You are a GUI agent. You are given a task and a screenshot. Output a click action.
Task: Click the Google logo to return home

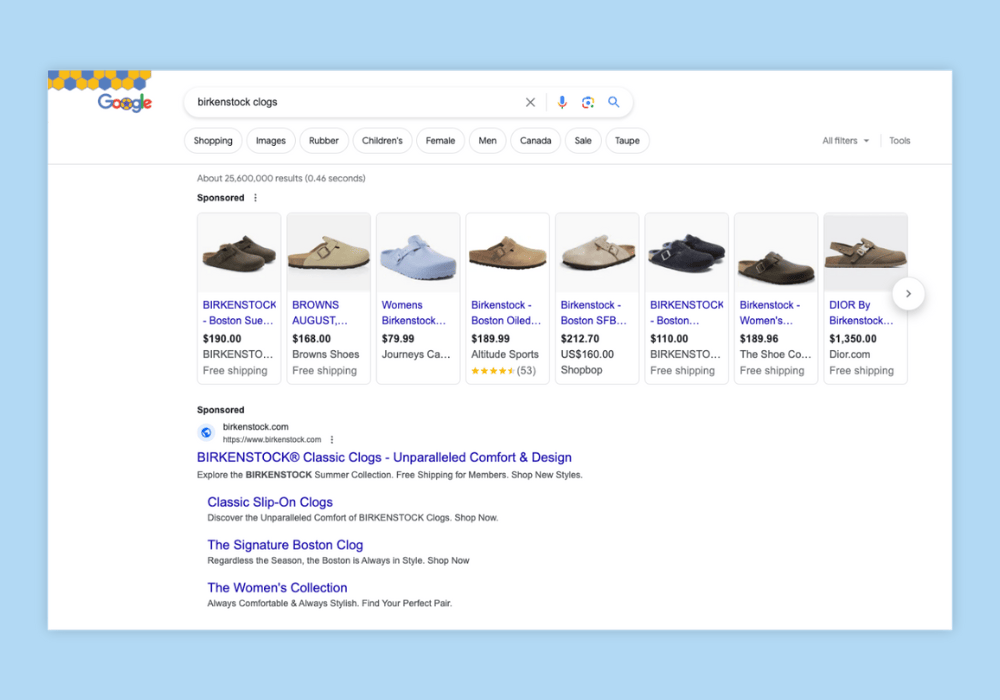(123, 101)
